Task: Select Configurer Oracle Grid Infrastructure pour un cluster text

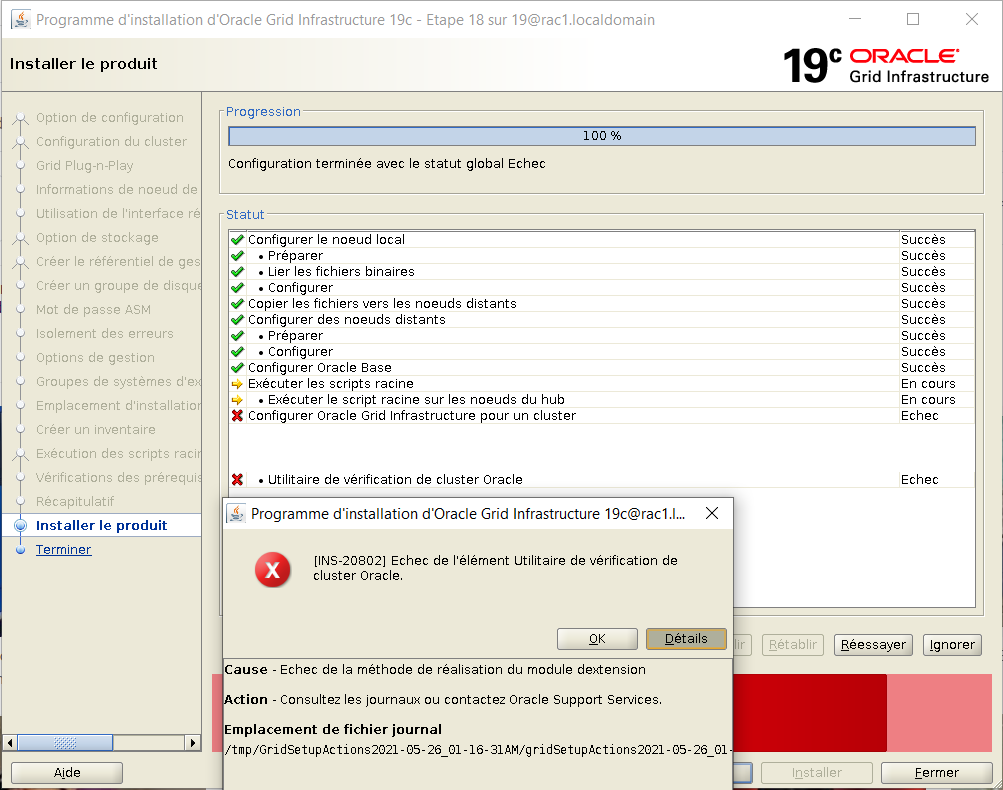Action: [412, 416]
